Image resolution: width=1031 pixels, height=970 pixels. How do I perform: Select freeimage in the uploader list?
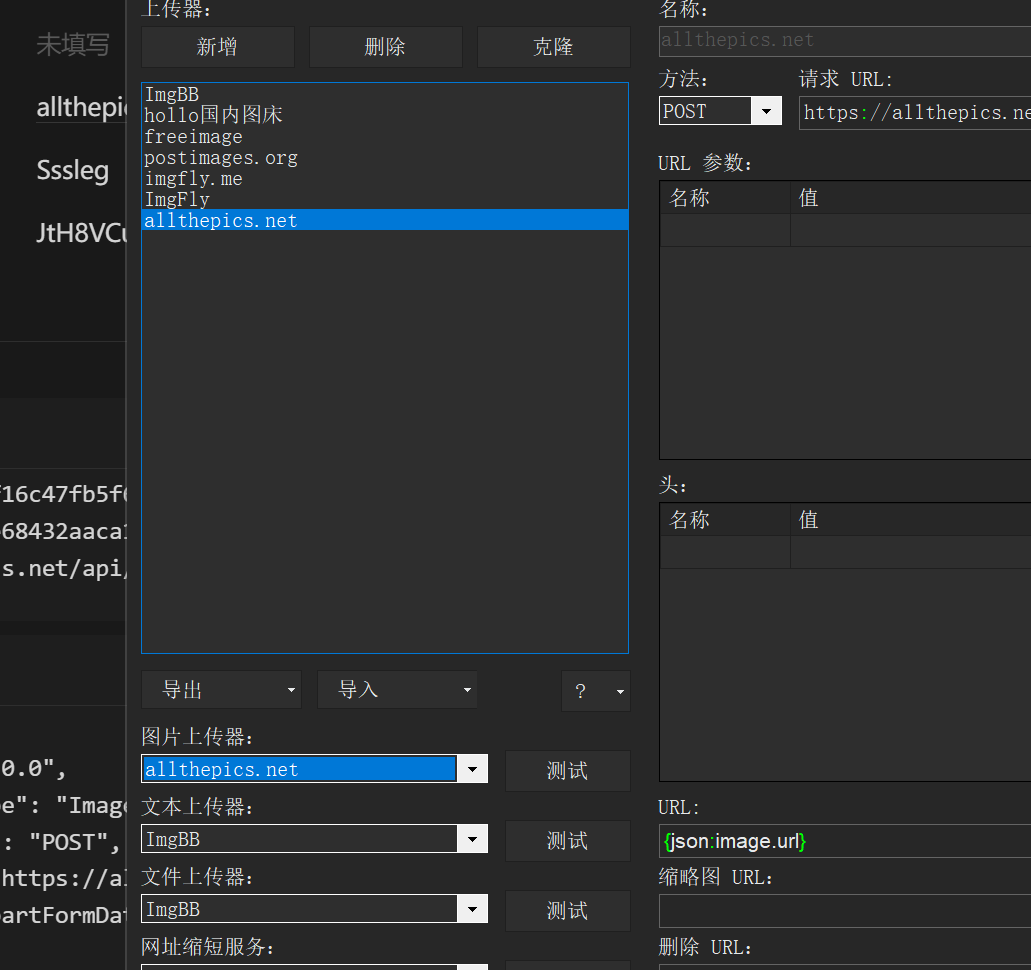click(x=193, y=137)
